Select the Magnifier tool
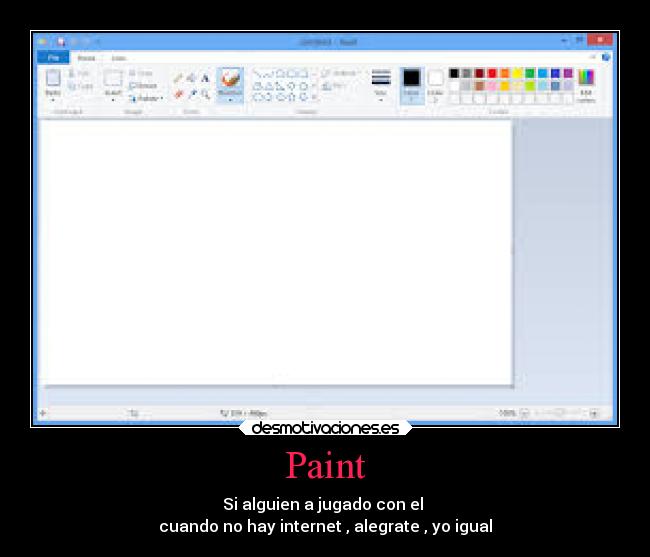 [205, 94]
